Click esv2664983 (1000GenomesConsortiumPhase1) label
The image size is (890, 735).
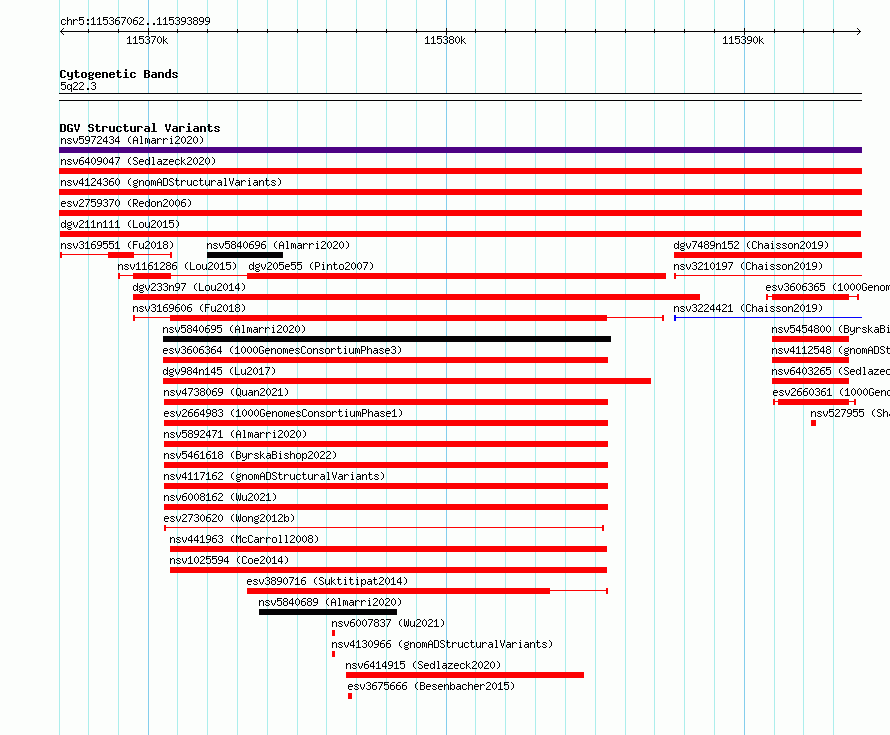click(283, 413)
